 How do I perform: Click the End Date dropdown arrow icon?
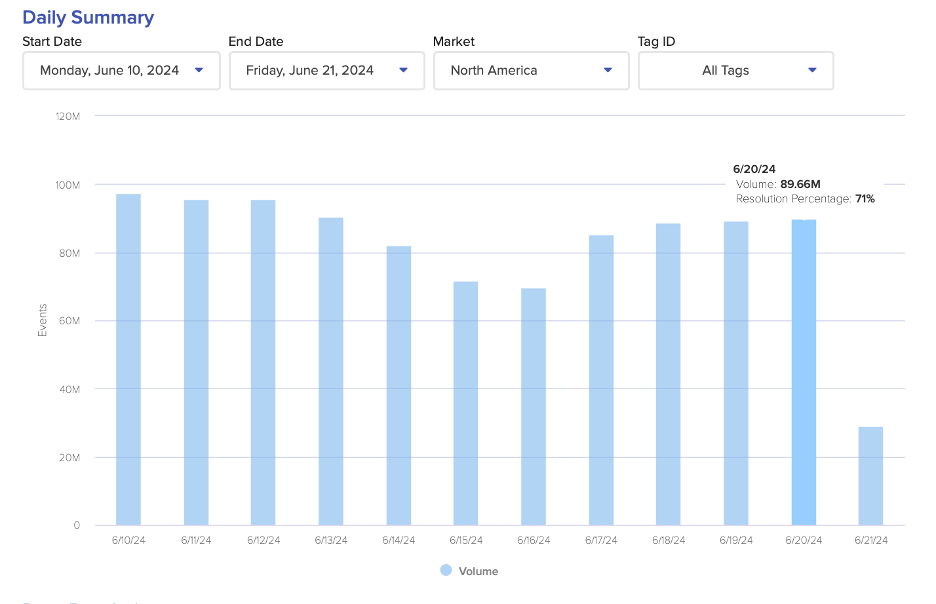(403, 70)
